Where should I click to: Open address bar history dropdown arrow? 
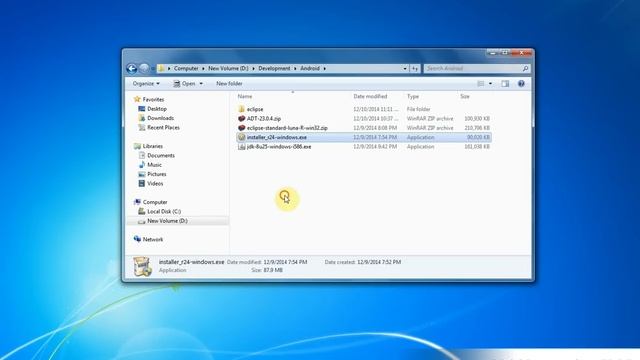click(x=405, y=69)
